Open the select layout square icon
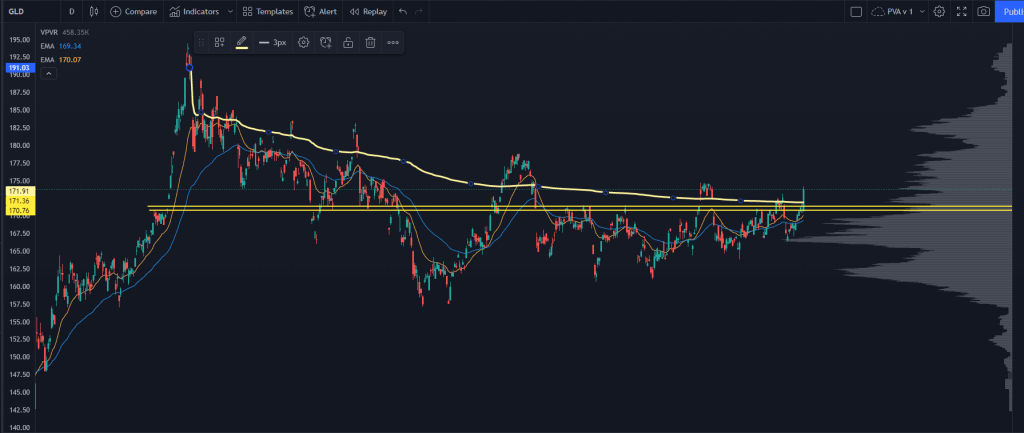Screen dimensions: 1024x433 [x=856, y=11]
